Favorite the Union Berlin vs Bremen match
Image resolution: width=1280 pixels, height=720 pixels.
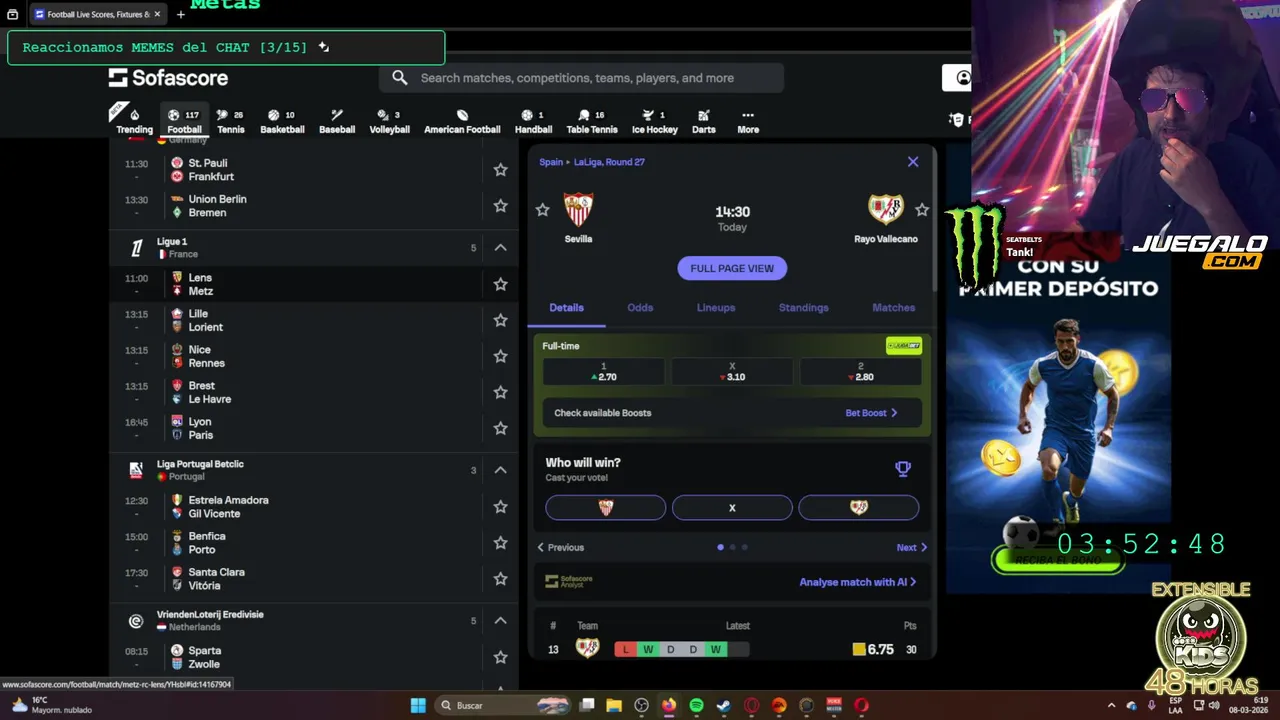click(500, 206)
